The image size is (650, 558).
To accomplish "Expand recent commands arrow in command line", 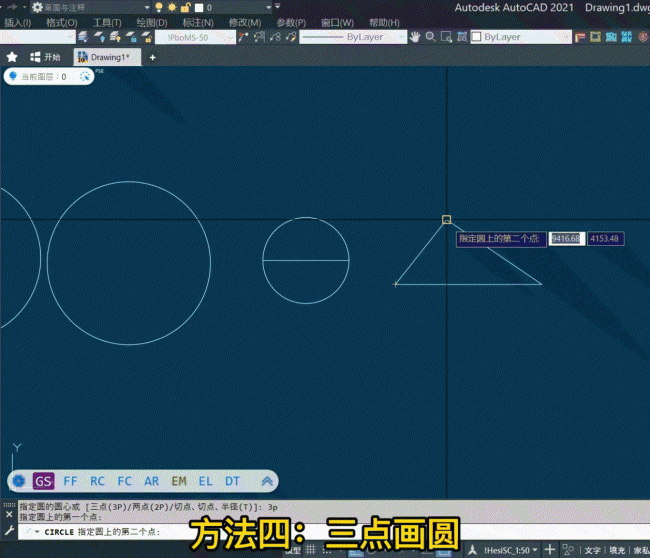I will pyautogui.click(x=37, y=532).
